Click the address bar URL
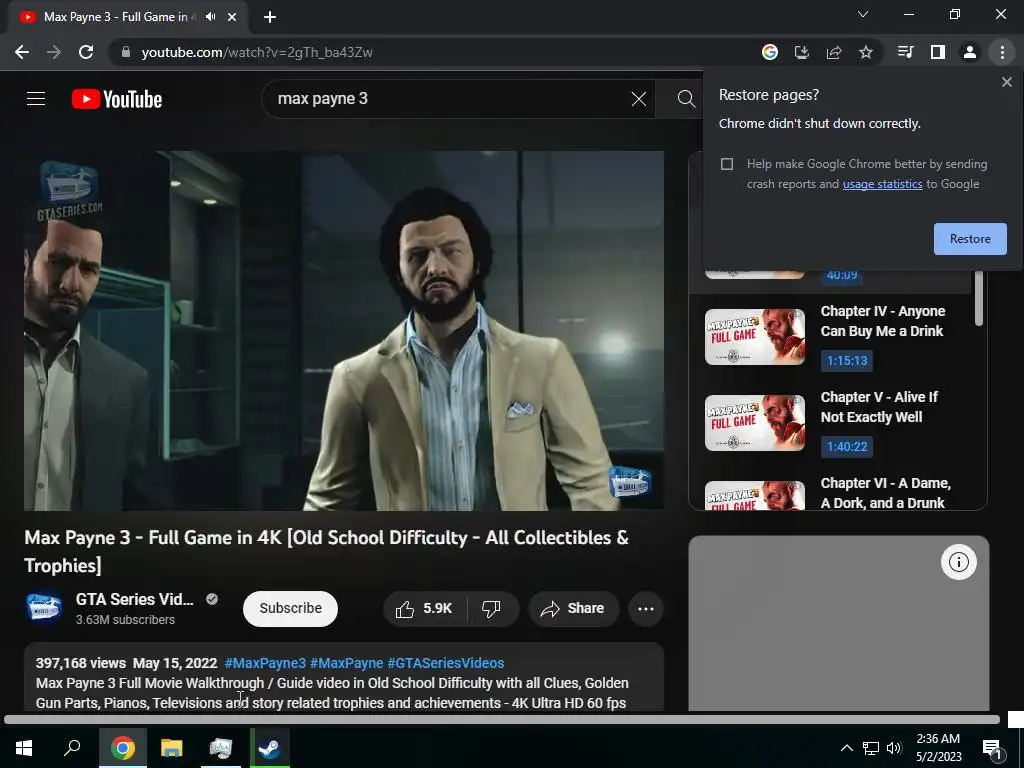 [x=257, y=52]
